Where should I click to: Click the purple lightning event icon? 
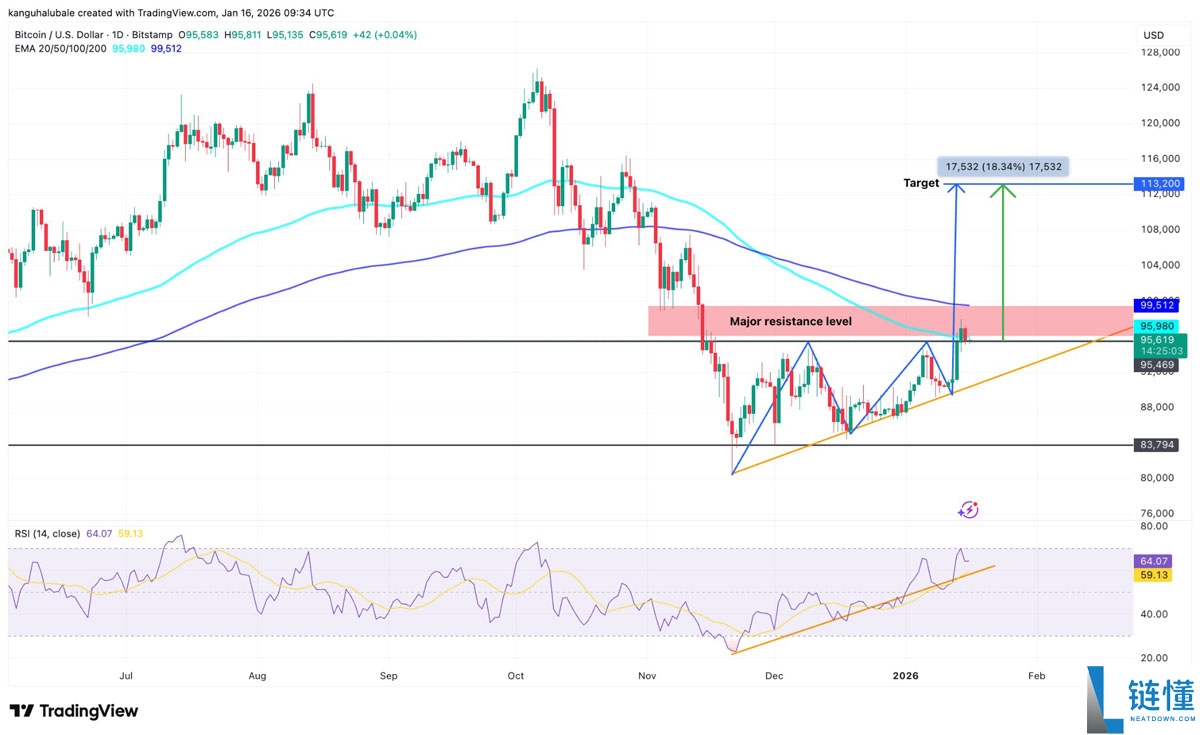click(x=968, y=510)
